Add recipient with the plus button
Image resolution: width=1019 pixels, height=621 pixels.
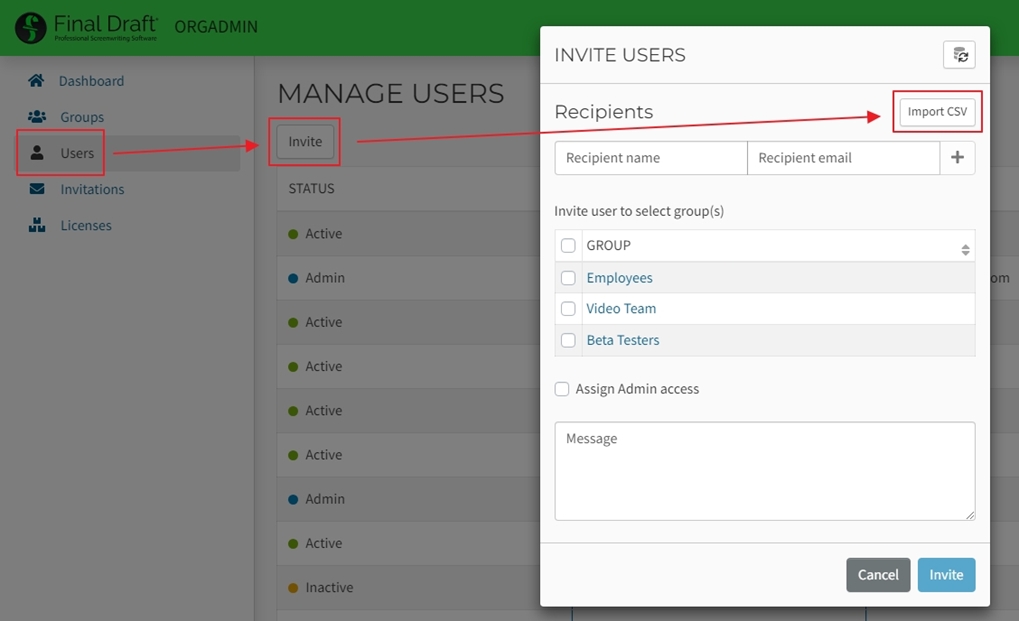coord(957,158)
